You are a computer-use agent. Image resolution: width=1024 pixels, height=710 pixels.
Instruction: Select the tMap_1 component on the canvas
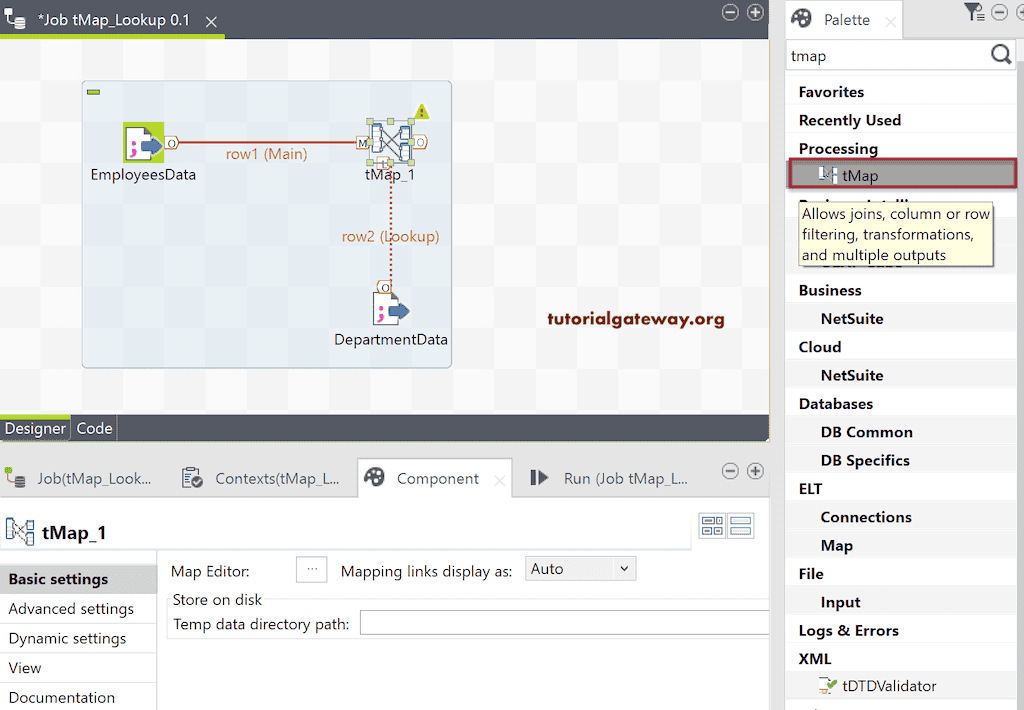coord(391,141)
